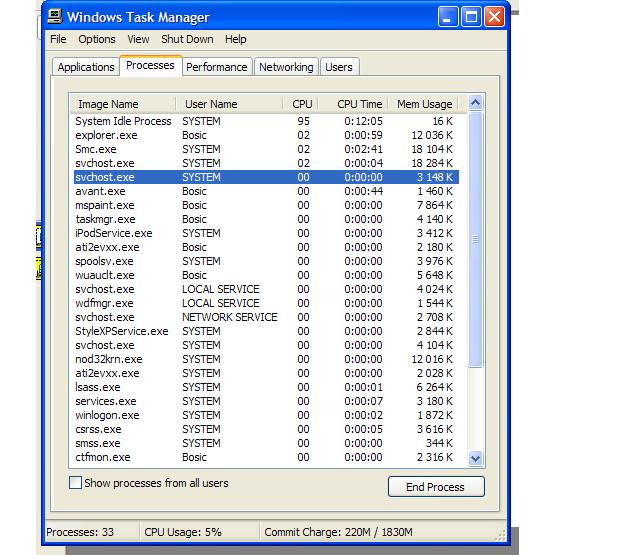The width and height of the screenshot is (640, 555).
Task: Open the Help menu
Action: pos(236,39)
